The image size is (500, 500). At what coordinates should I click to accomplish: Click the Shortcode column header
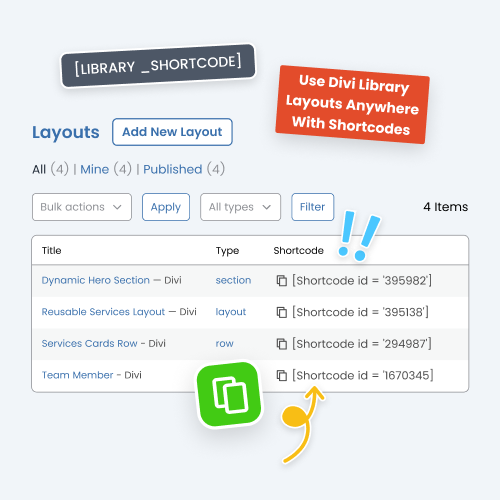(298, 250)
